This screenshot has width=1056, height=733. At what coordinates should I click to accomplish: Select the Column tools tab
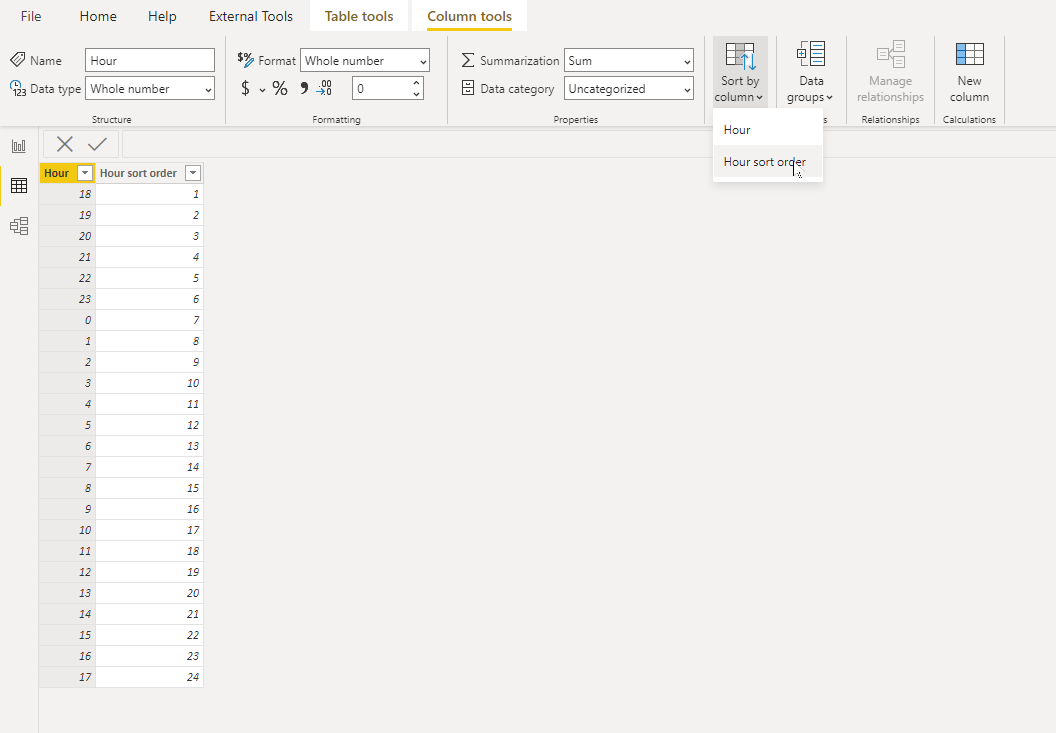click(469, 16)
